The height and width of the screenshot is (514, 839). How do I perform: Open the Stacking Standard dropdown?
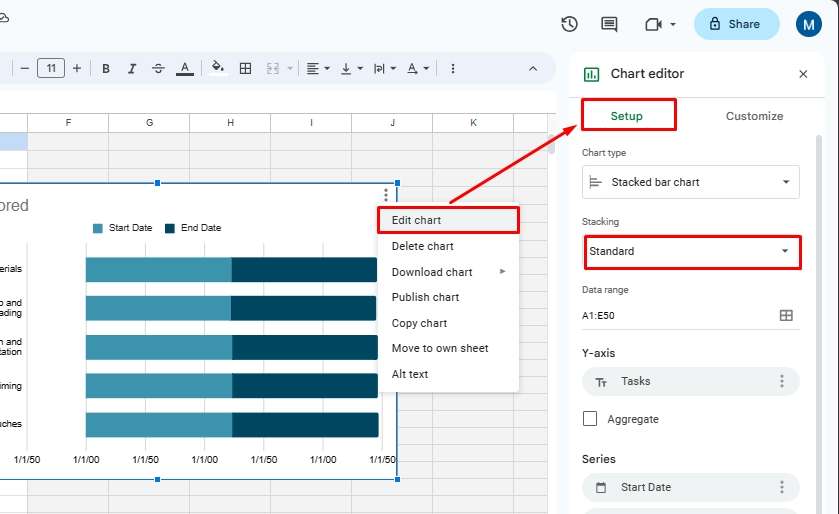point(692,251)
